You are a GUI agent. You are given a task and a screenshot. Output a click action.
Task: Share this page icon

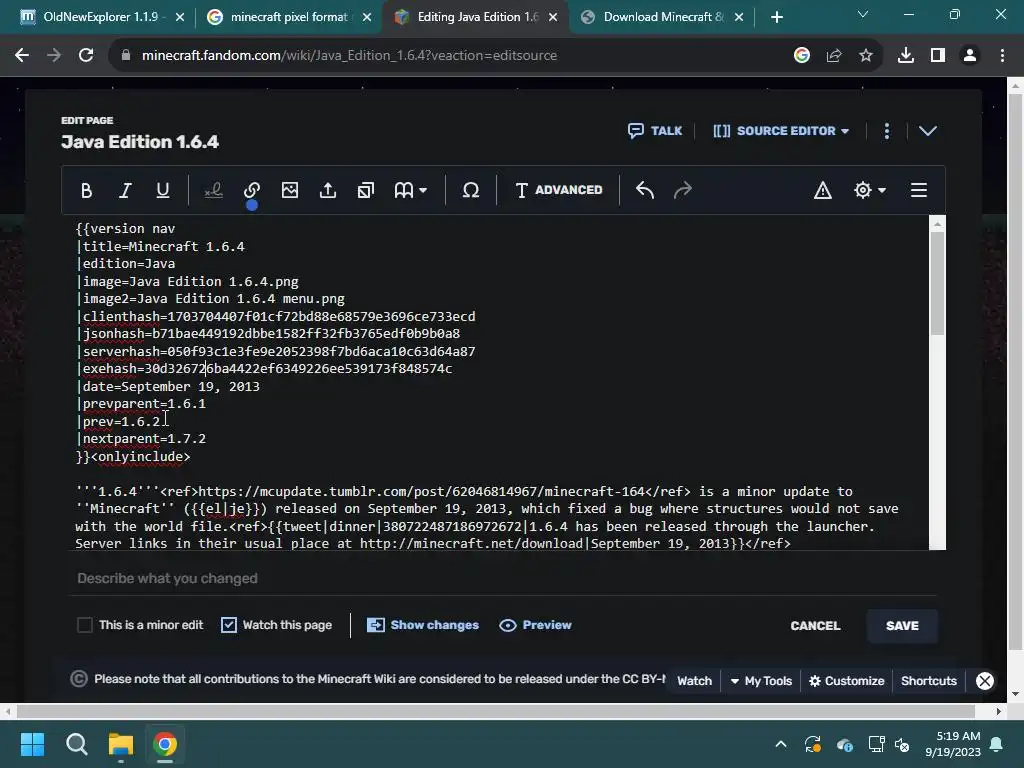[834, 56]
